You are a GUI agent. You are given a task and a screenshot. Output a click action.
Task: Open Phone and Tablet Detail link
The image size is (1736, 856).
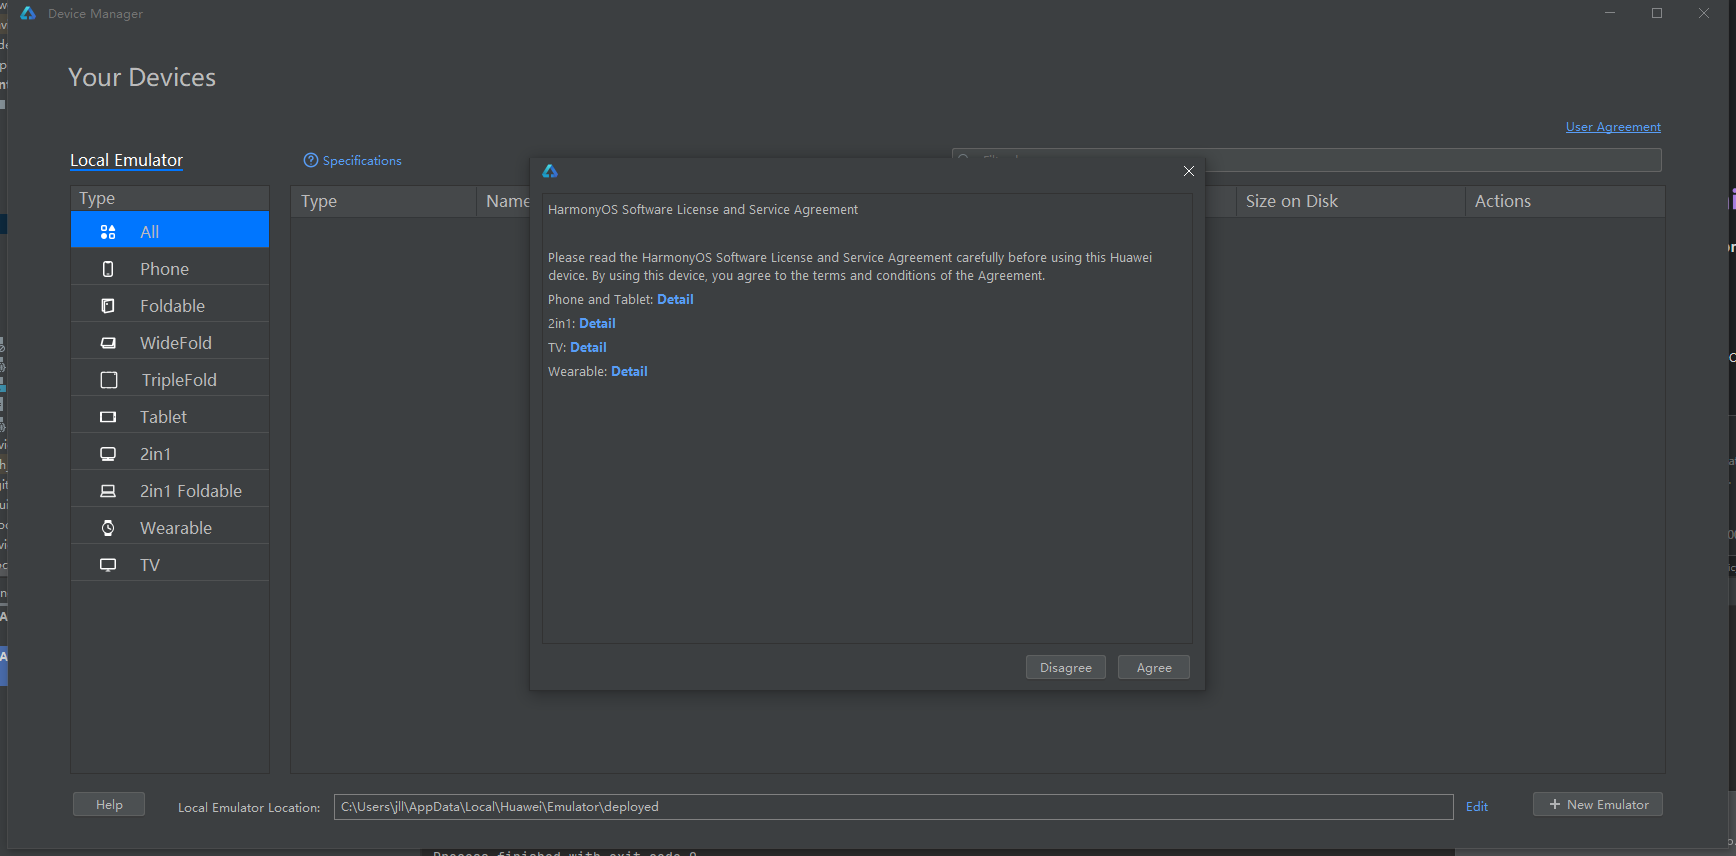[x=675, y=299]
